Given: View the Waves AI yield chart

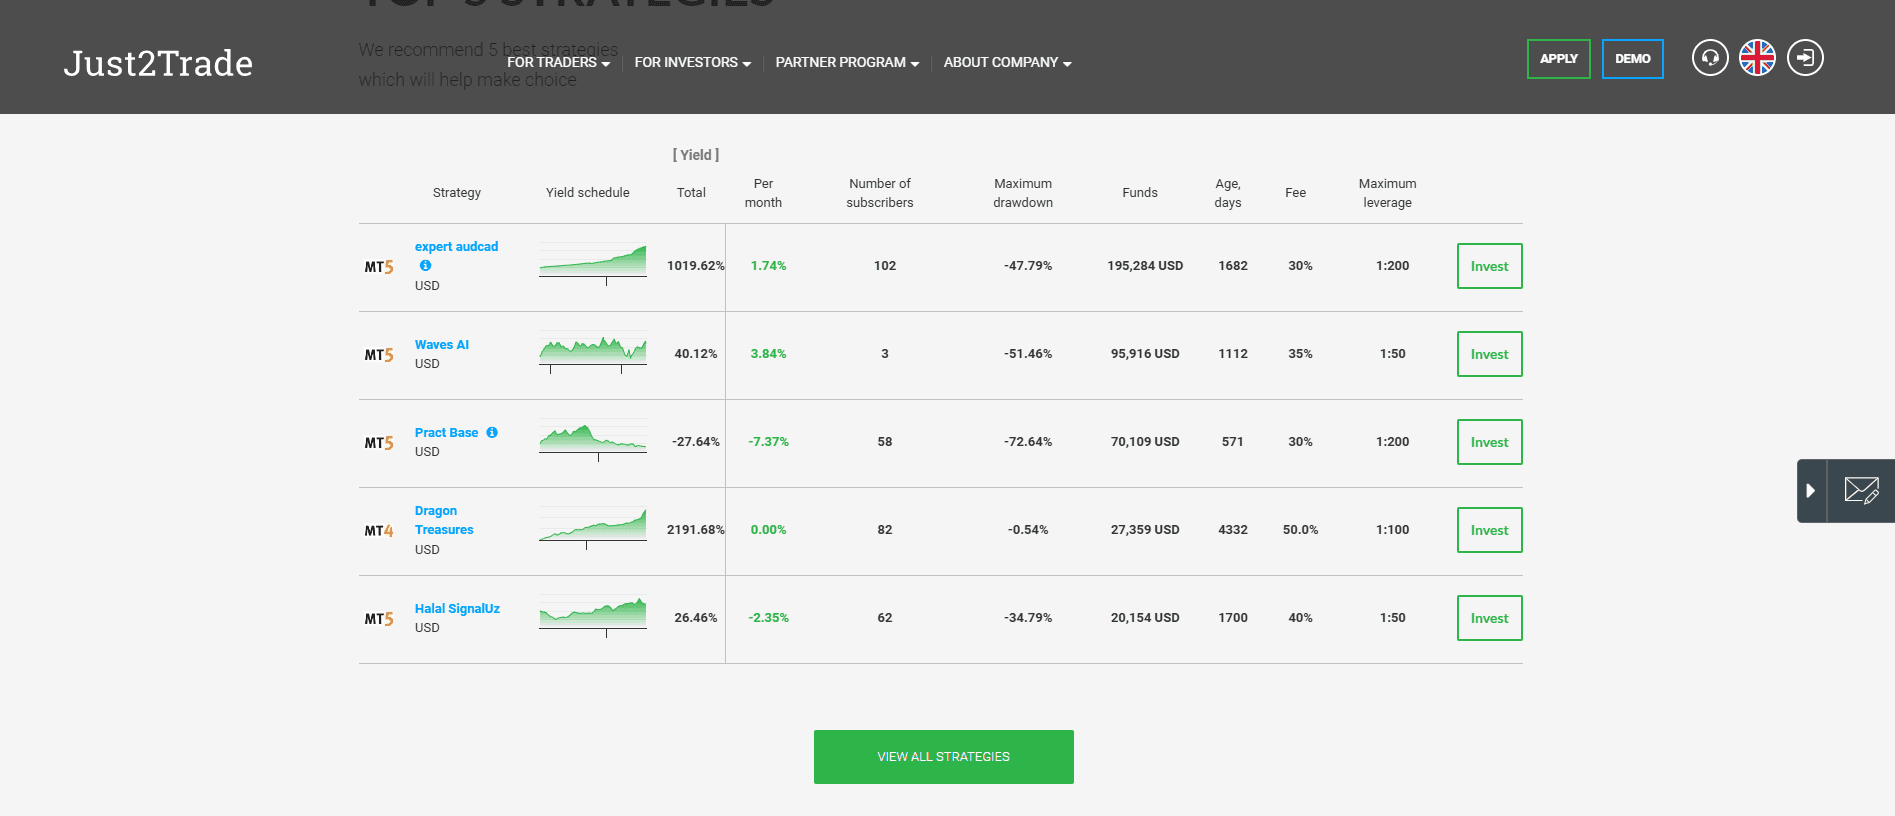Looking at the screenshot, I should 593,352.
